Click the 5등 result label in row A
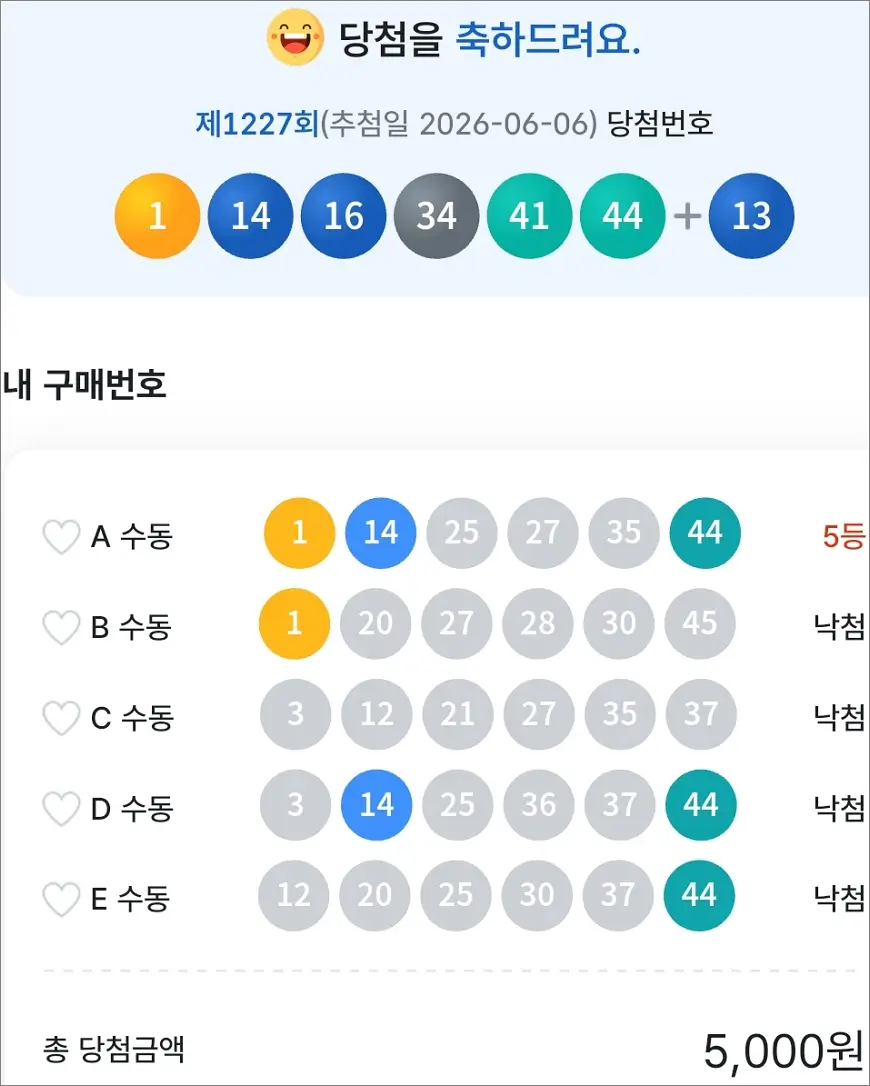Viewport: 870px width, 1086px height. click(844, 536)
